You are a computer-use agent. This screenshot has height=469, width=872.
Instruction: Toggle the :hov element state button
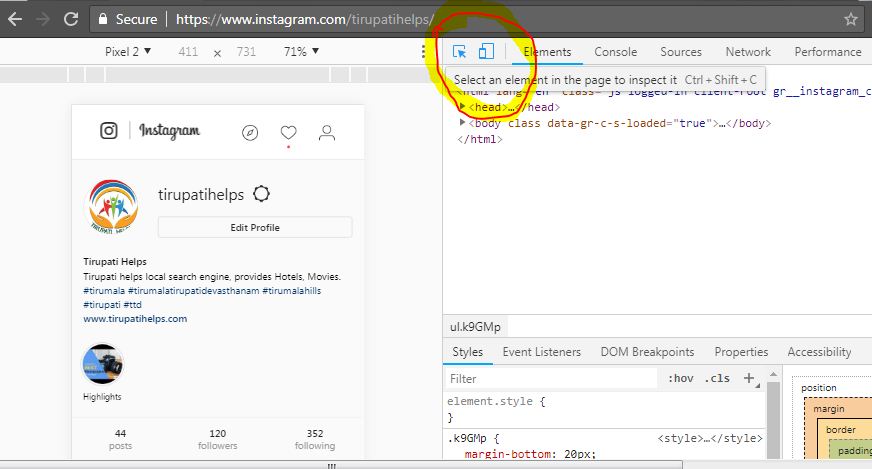coord(681,378)
